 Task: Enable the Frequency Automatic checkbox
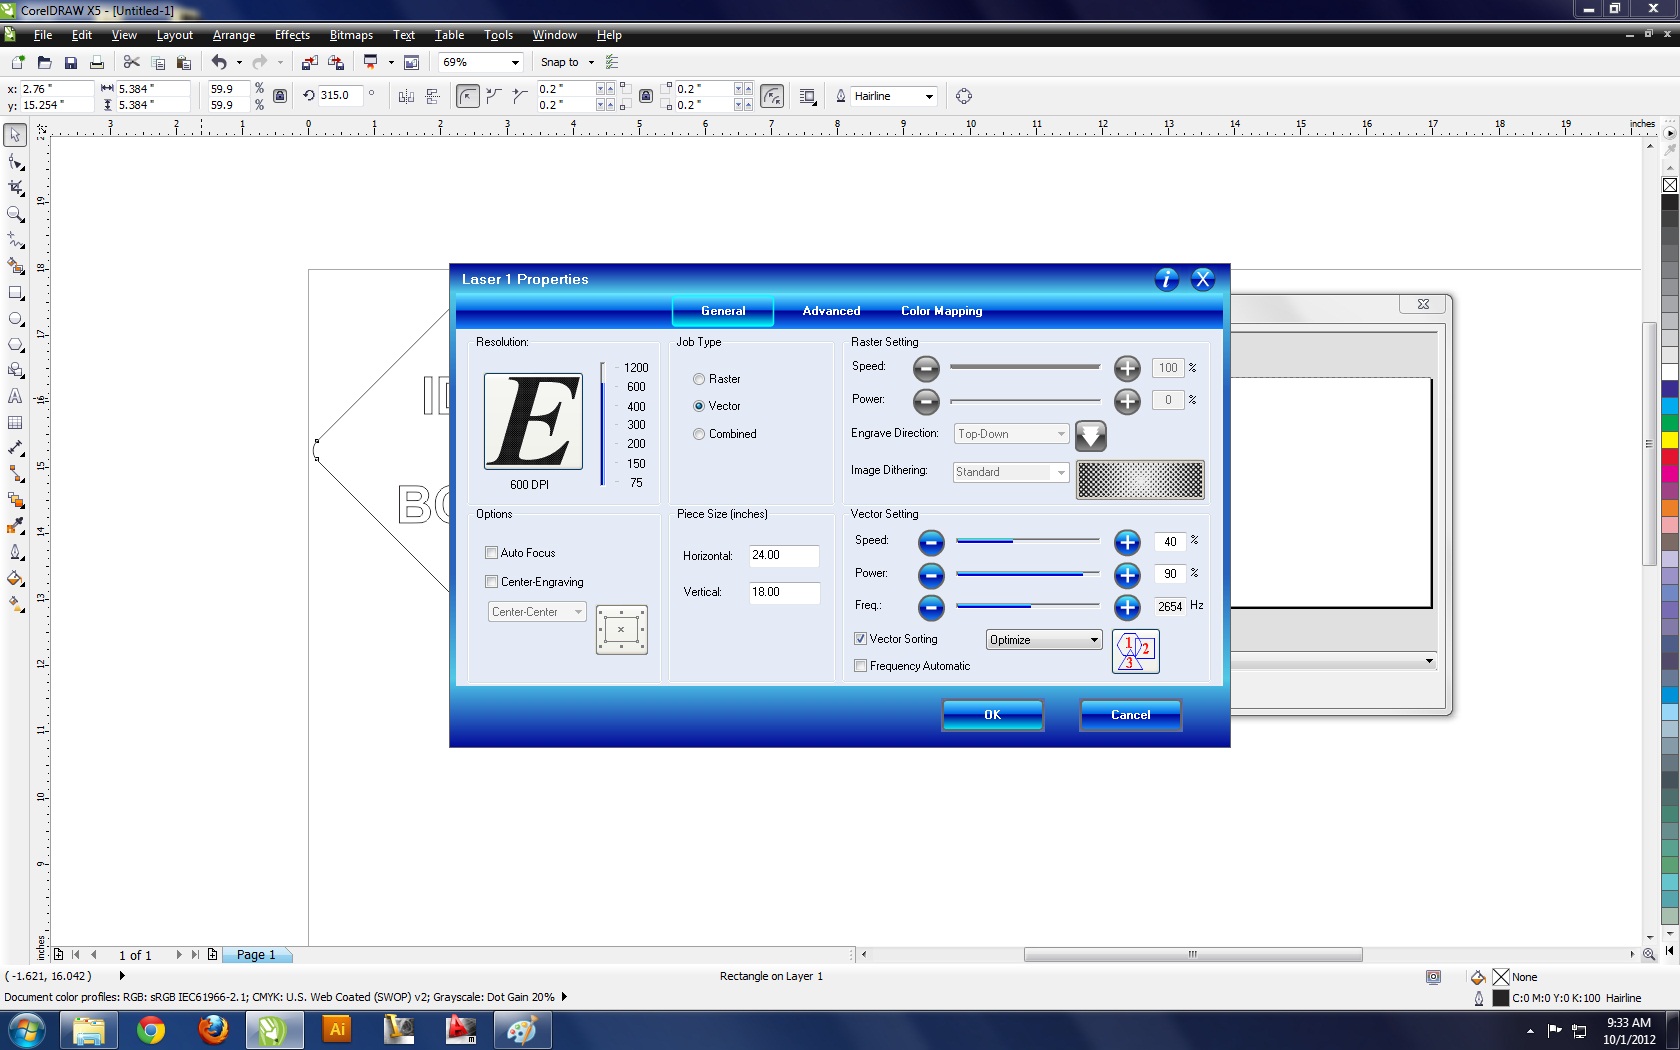pyautogui.click(x=860, y=666)
